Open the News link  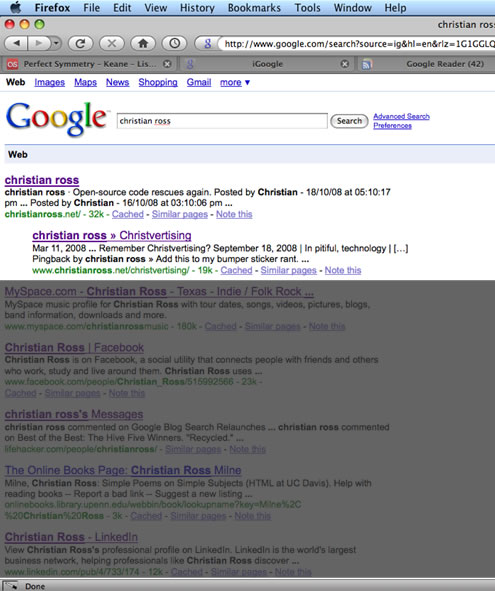click(117, 82)
